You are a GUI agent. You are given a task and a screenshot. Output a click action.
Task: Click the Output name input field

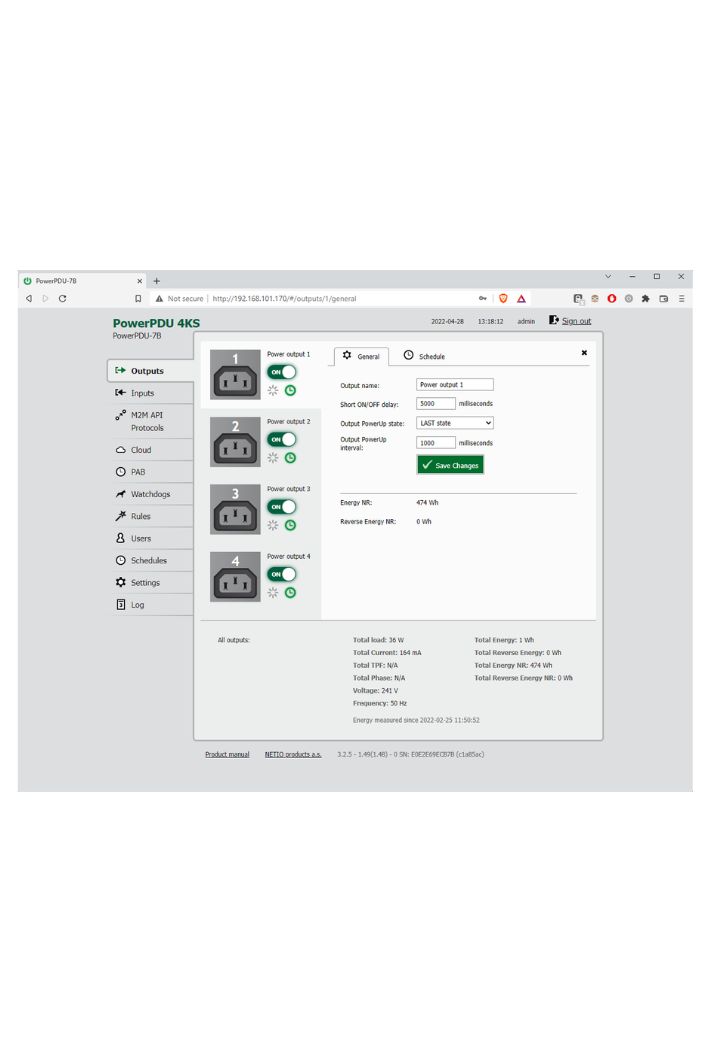click(454, 384)
